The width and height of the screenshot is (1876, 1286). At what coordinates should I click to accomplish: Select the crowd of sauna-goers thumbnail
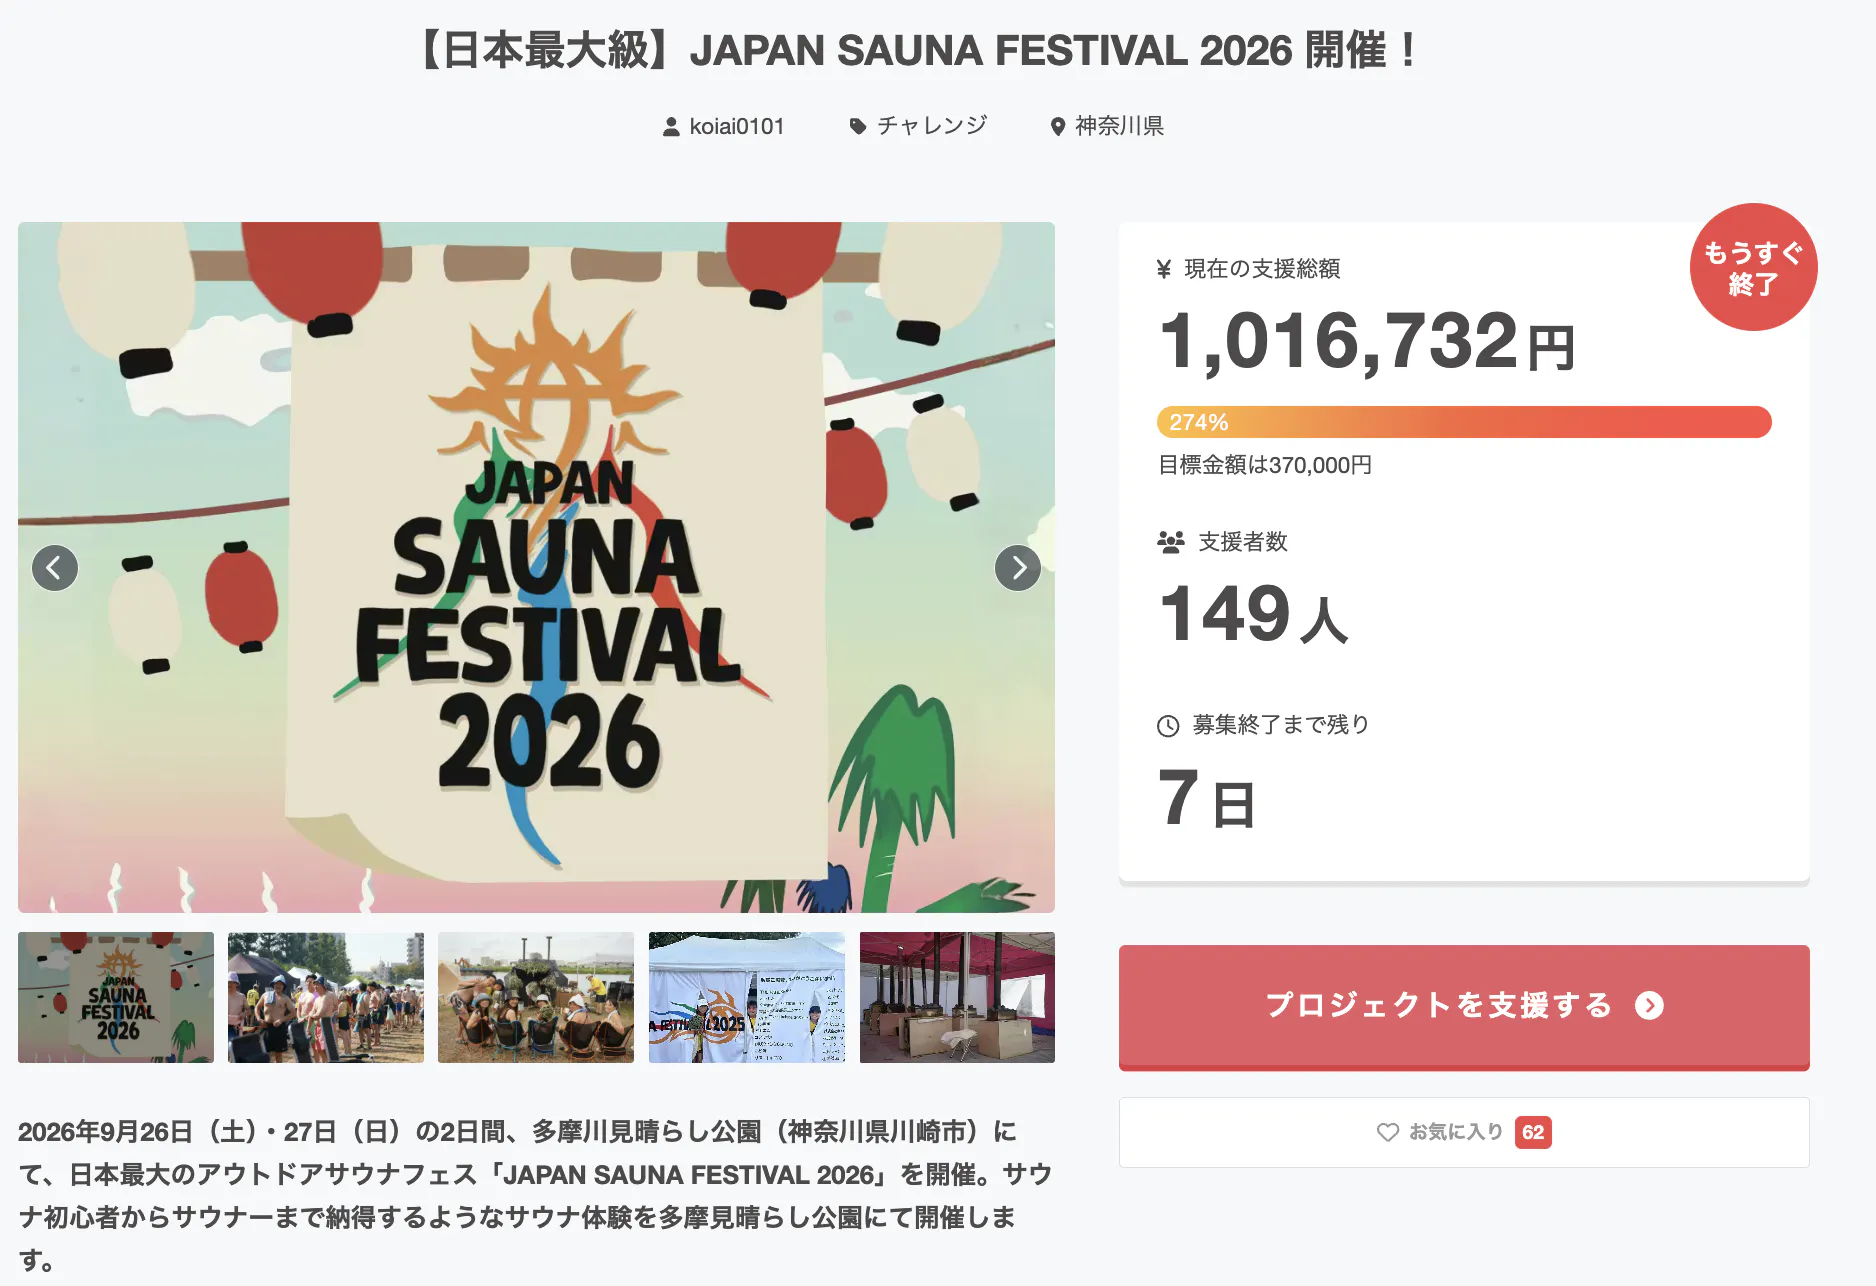click(x=326, y=997)
